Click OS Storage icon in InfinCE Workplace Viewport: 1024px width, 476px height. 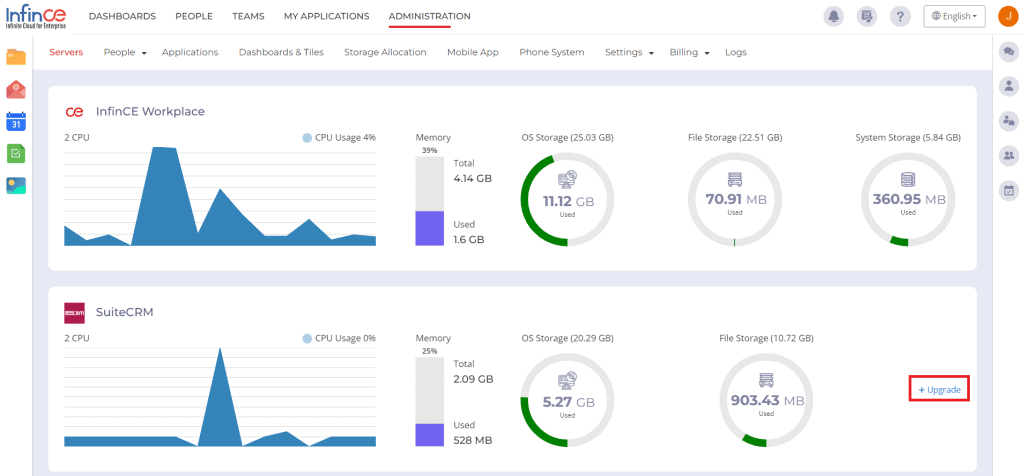click(x=568, y=181)
